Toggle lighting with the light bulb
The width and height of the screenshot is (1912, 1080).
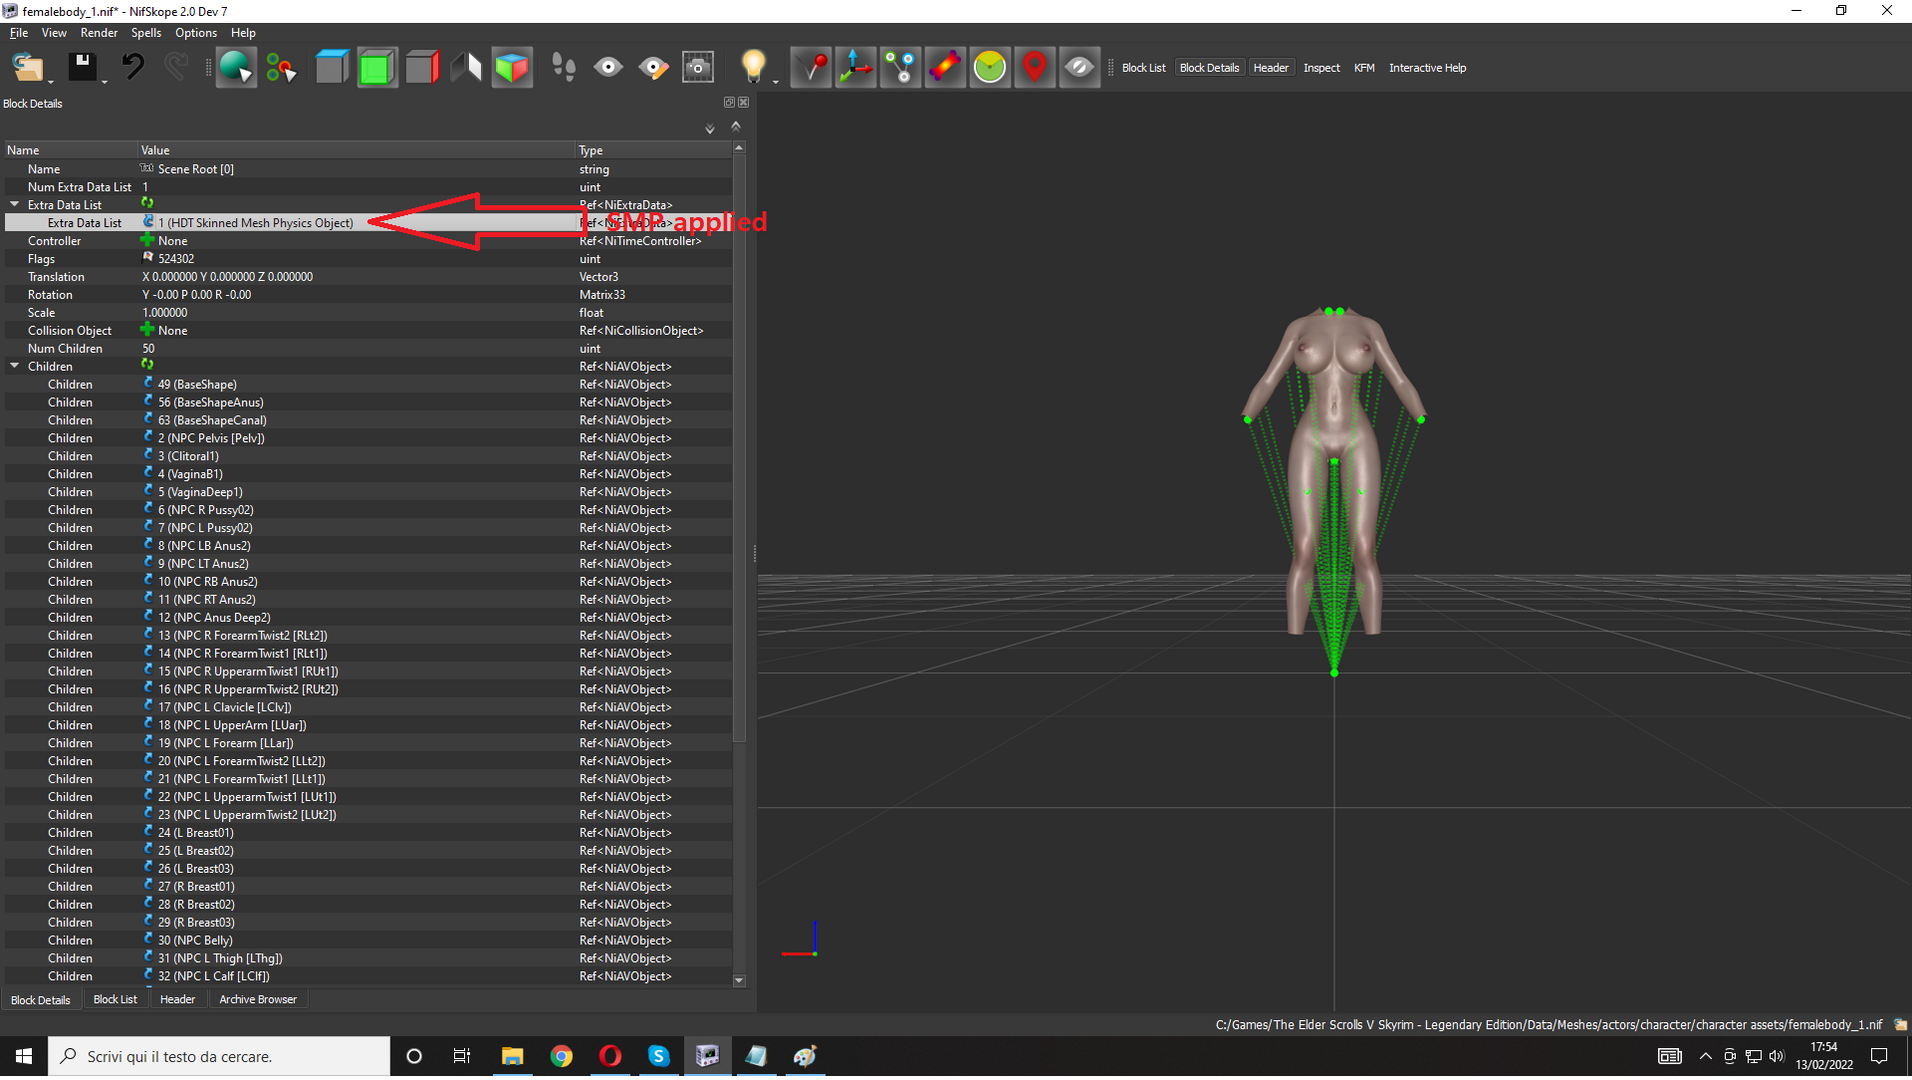tap(753, 66)
